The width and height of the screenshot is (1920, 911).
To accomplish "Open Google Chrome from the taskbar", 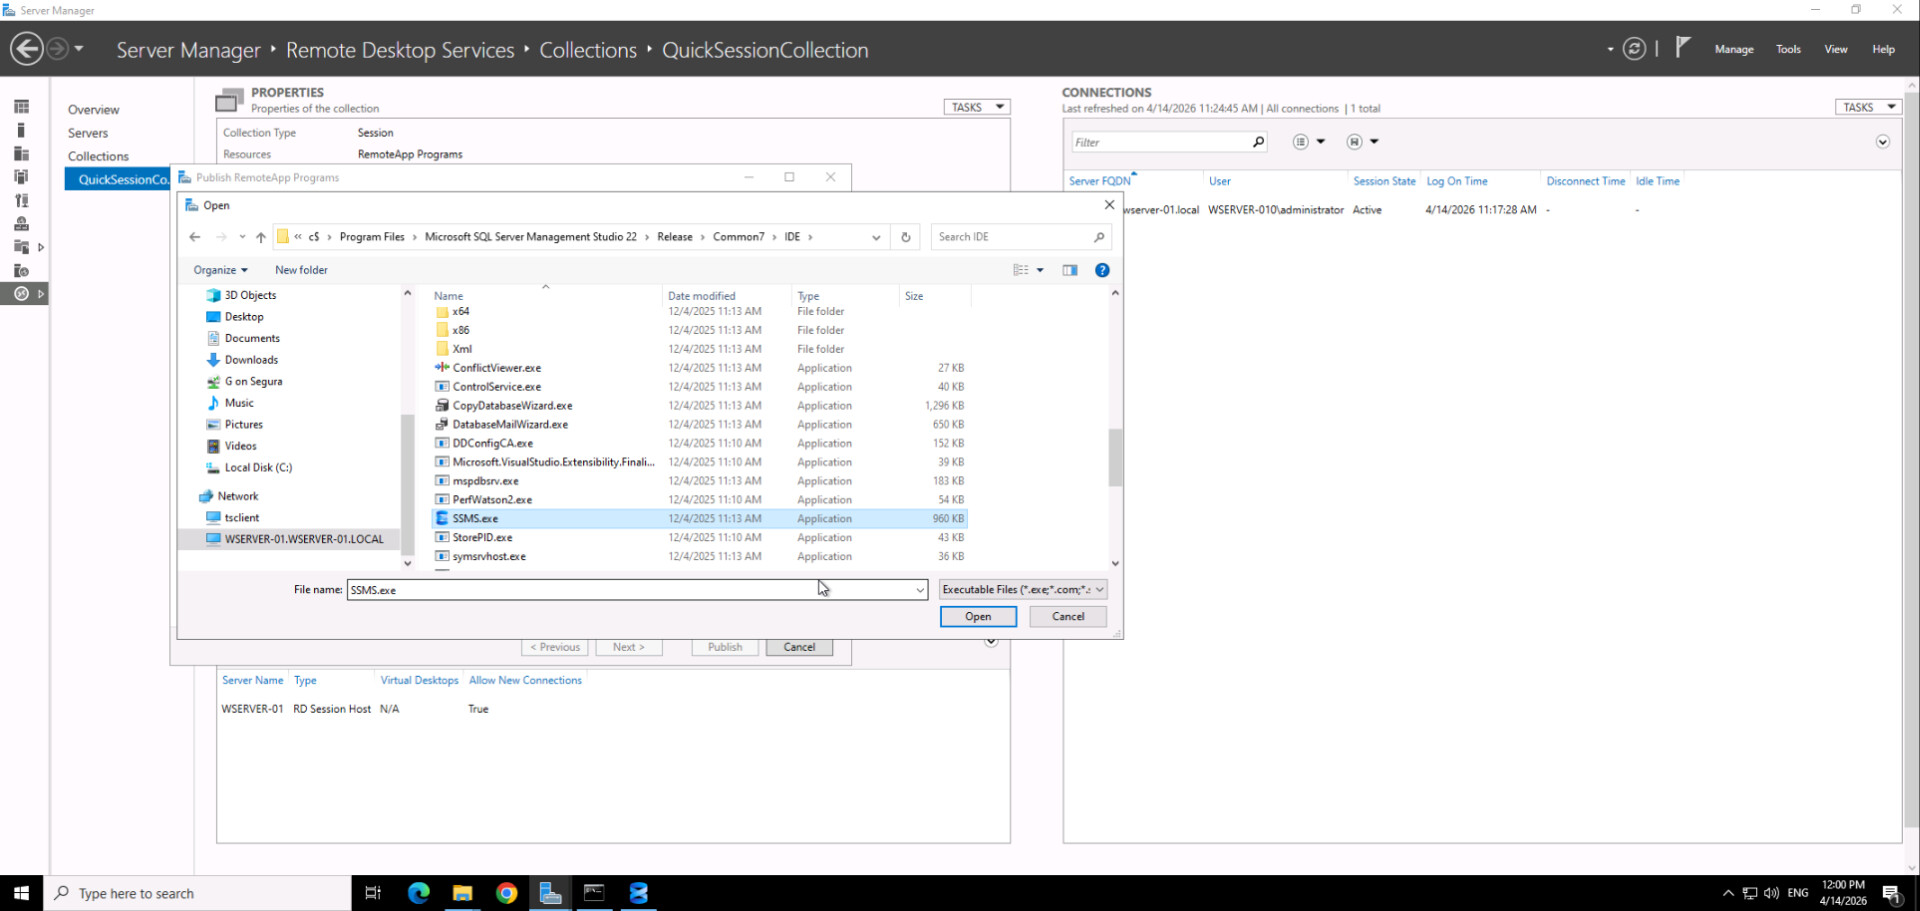I will [x=506, y=893].
